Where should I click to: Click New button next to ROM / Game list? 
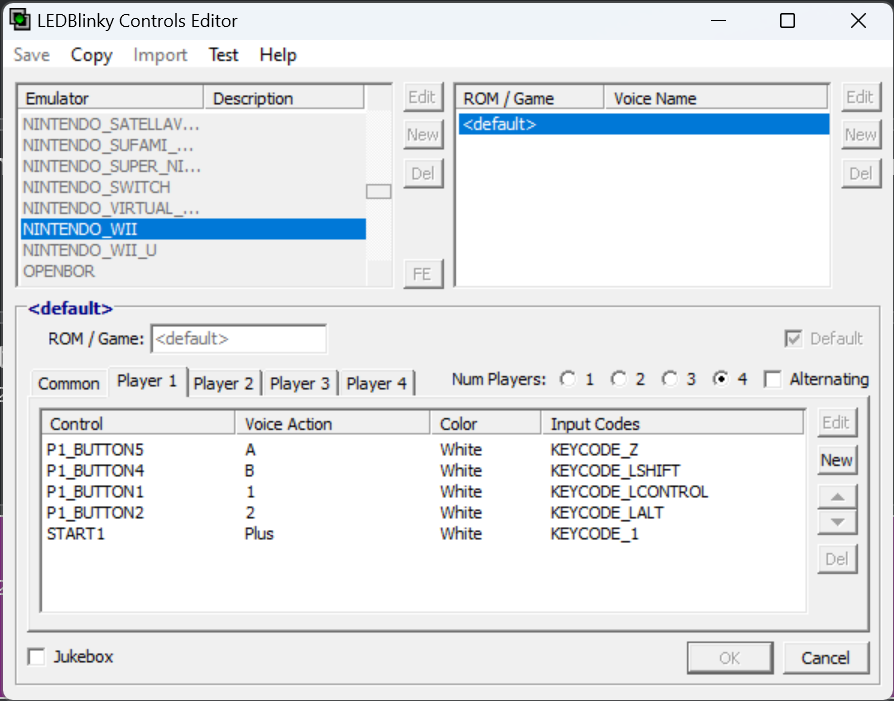click(x=860, y=135)
